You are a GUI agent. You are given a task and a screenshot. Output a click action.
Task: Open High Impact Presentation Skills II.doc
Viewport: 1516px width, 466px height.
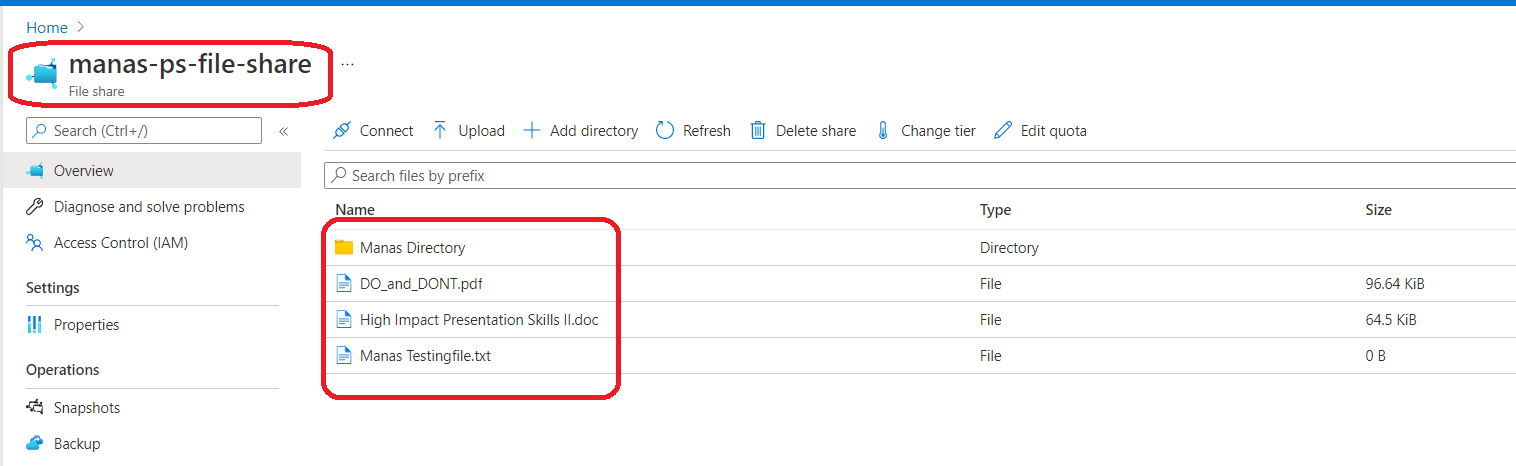click(x=479, y=320)
